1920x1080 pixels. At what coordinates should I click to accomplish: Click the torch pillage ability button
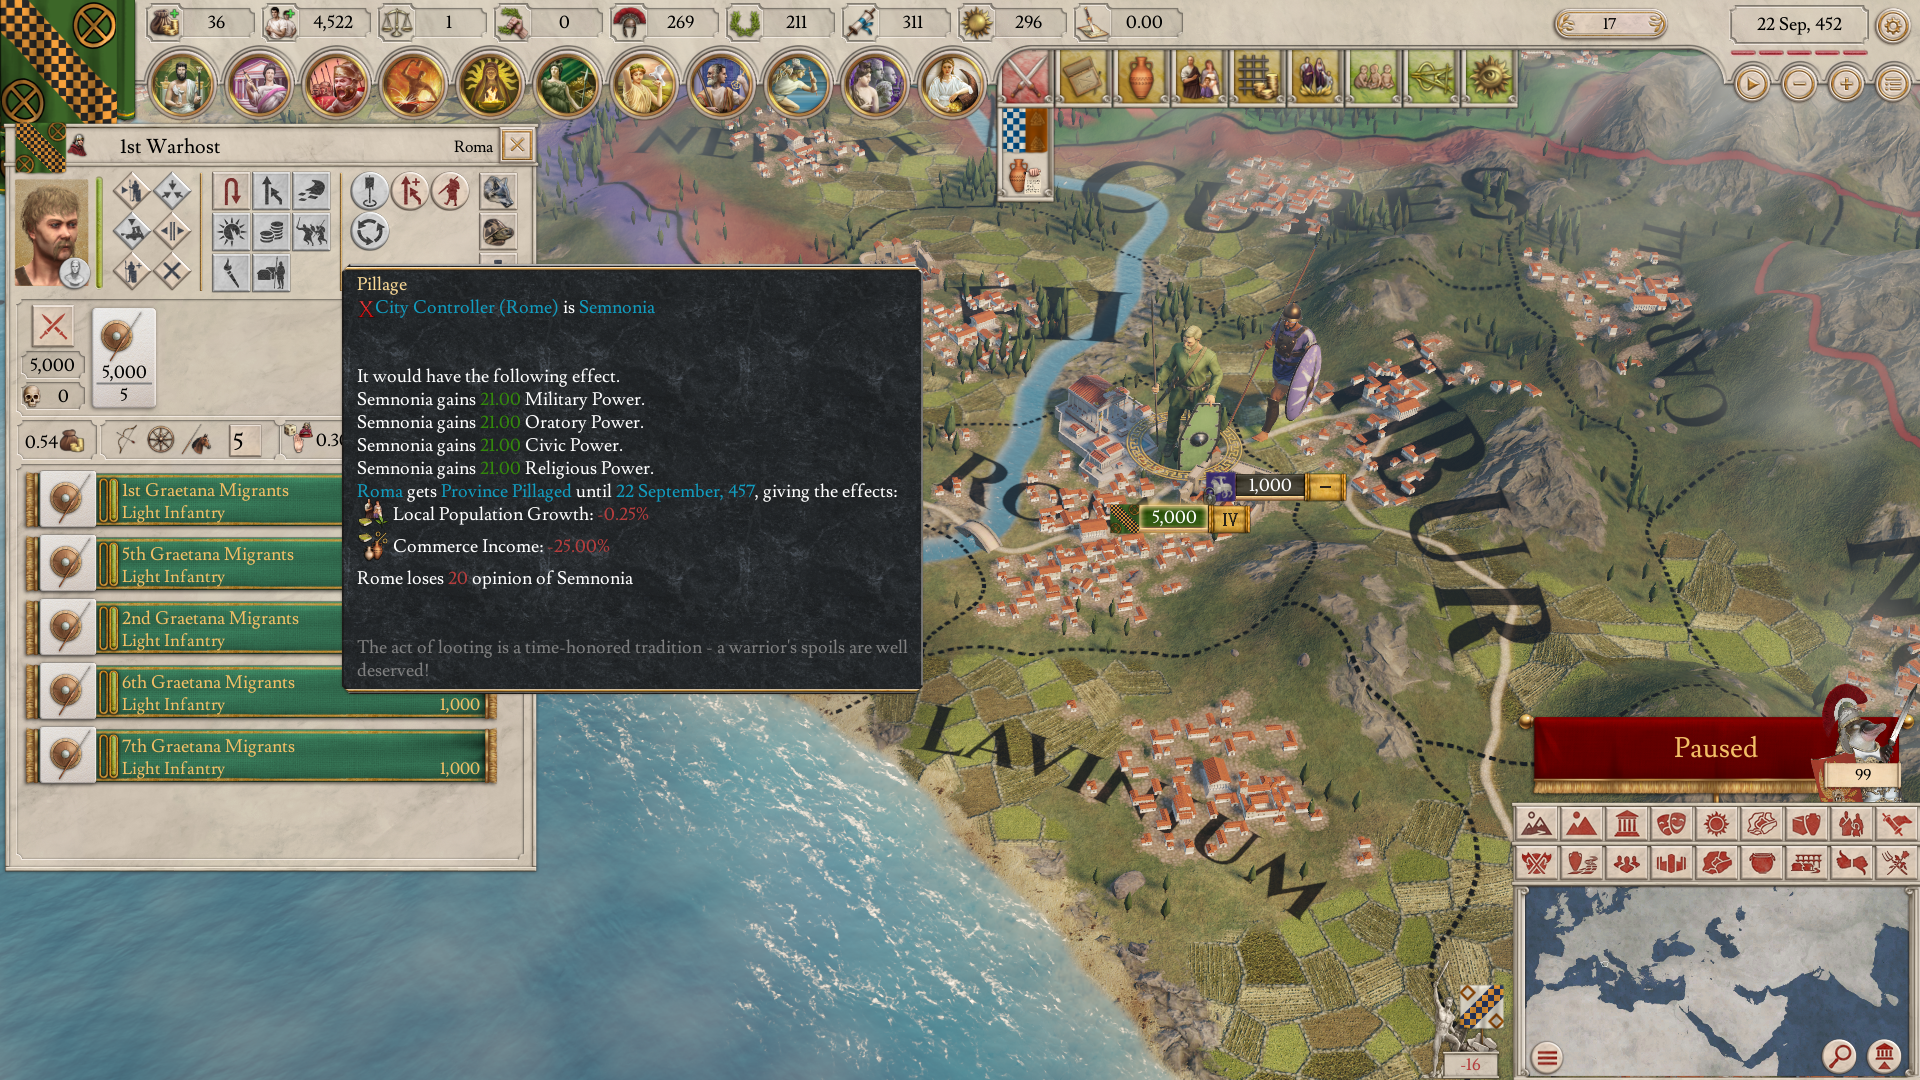point(231,273)
